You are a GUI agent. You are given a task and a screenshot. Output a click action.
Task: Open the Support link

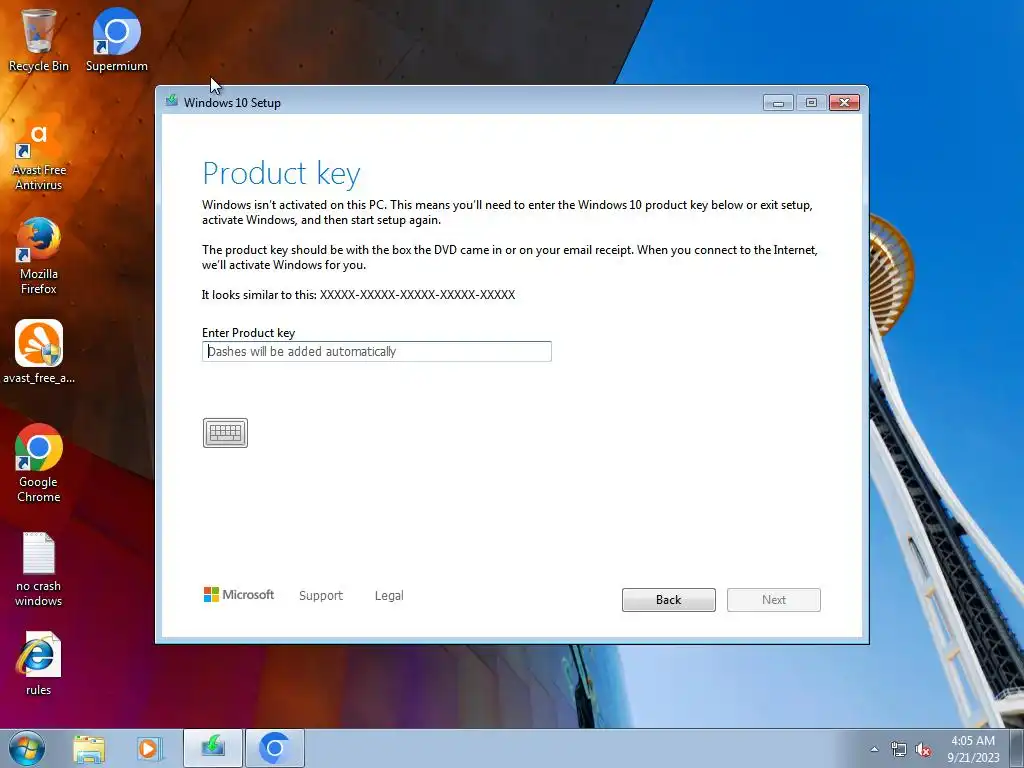321,596
